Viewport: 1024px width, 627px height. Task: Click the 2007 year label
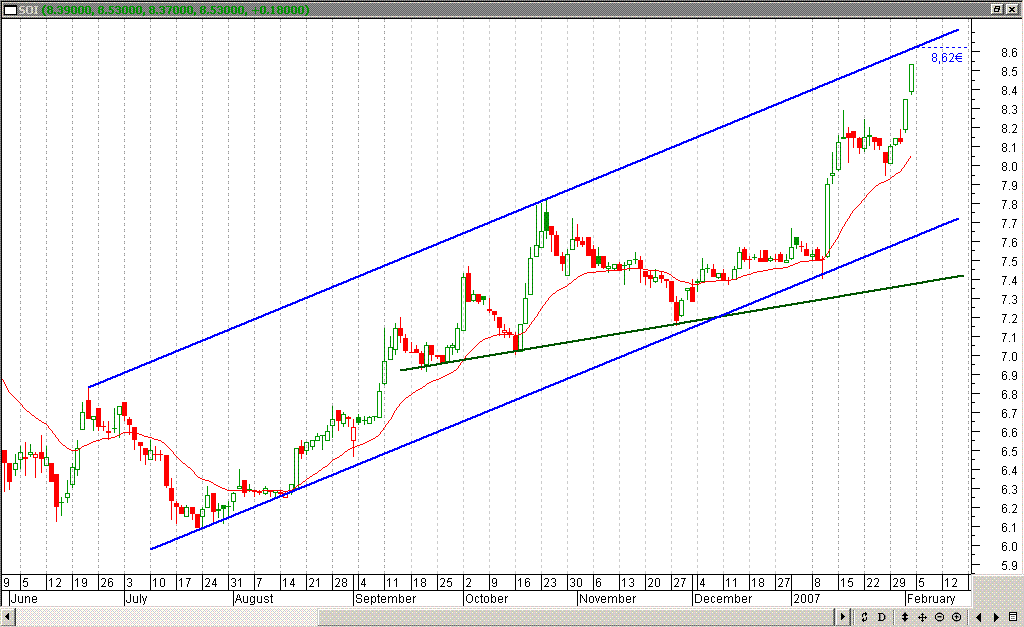807,599
